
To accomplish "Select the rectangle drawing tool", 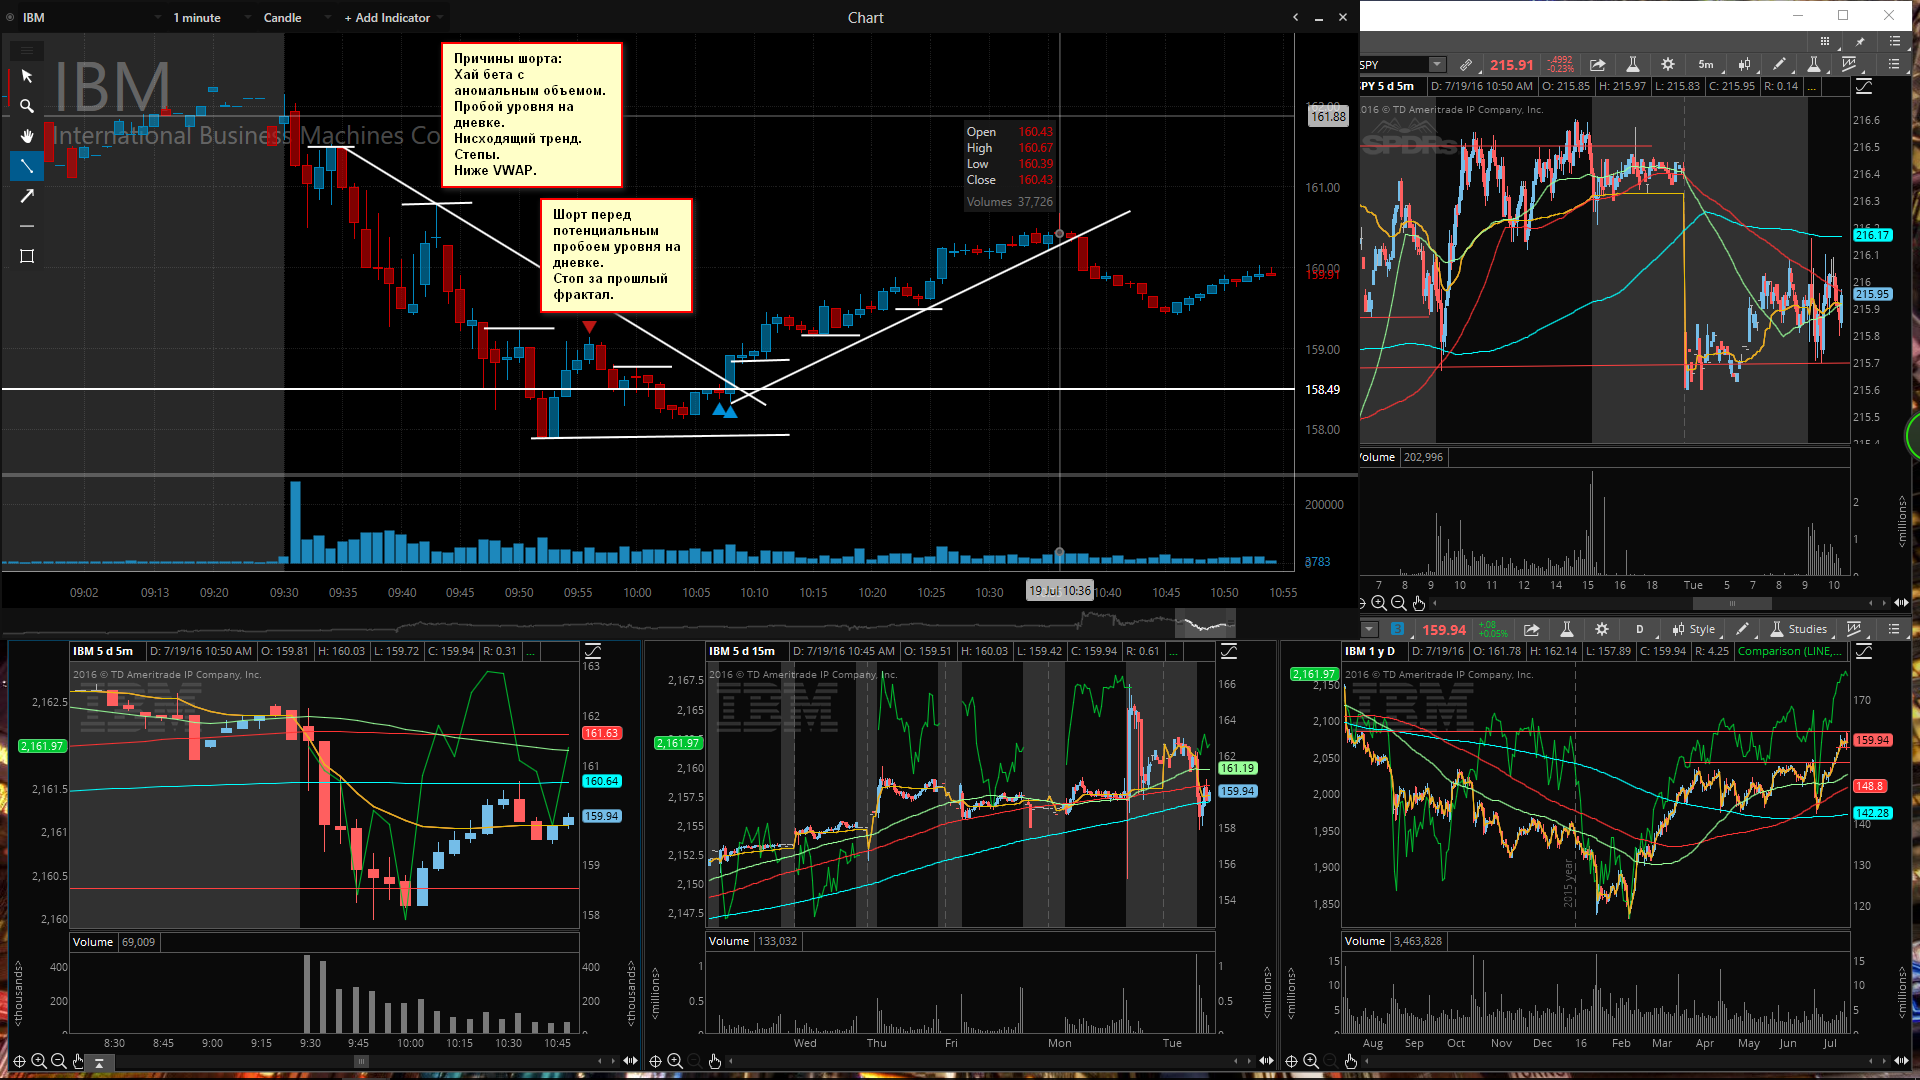I will tap(27, 256).
